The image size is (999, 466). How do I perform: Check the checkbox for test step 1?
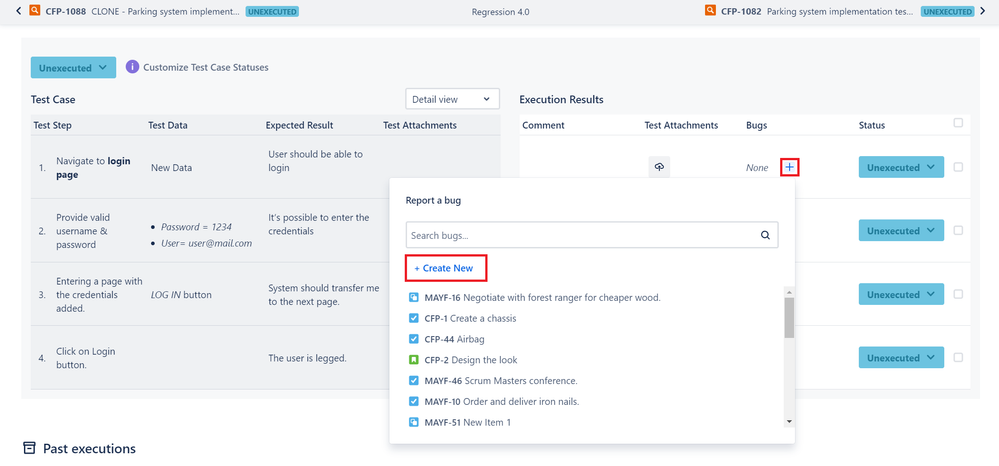pyautogui.click(x=958, y=167)
